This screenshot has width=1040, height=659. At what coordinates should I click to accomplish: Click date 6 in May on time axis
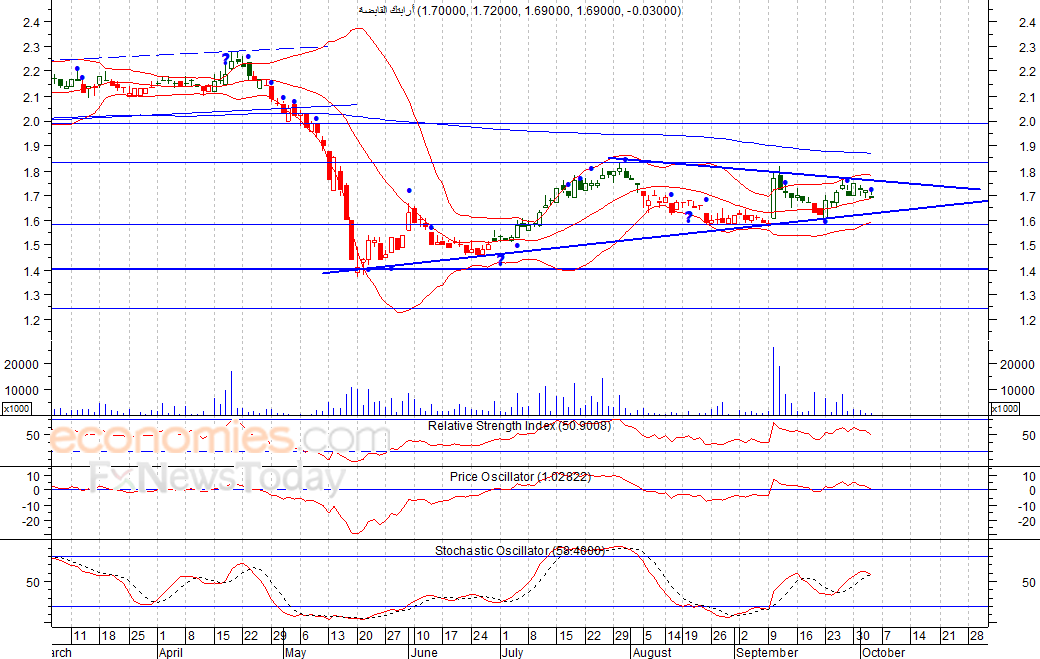pos(305,636)
